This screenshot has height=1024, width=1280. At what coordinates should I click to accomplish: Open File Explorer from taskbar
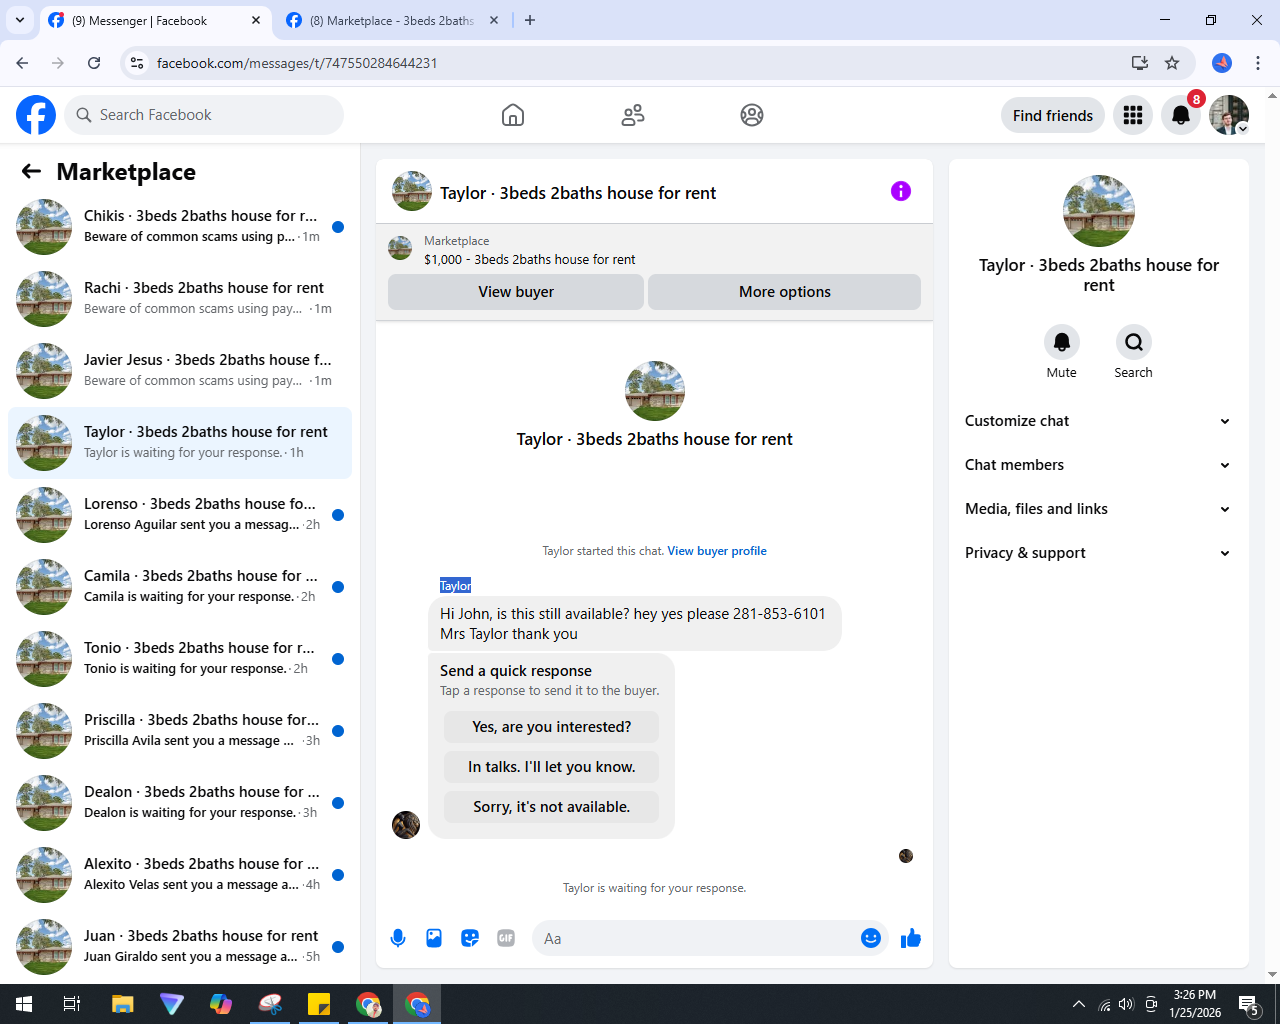122,1004
